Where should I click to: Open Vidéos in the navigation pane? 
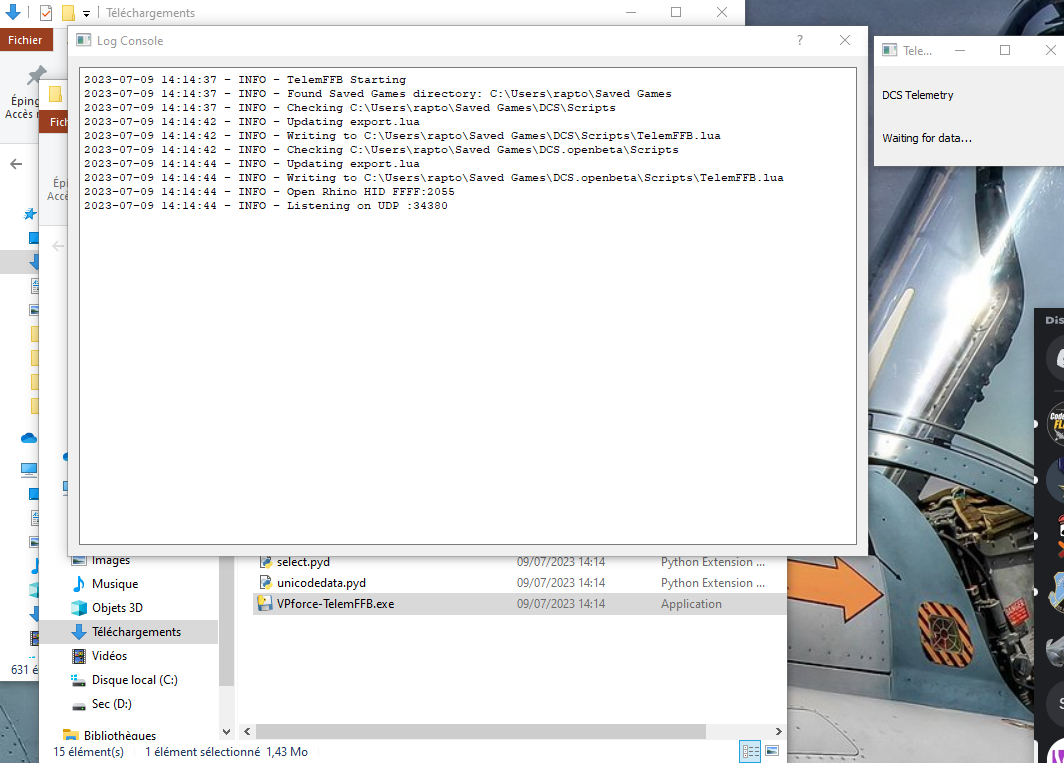point(109,656)
